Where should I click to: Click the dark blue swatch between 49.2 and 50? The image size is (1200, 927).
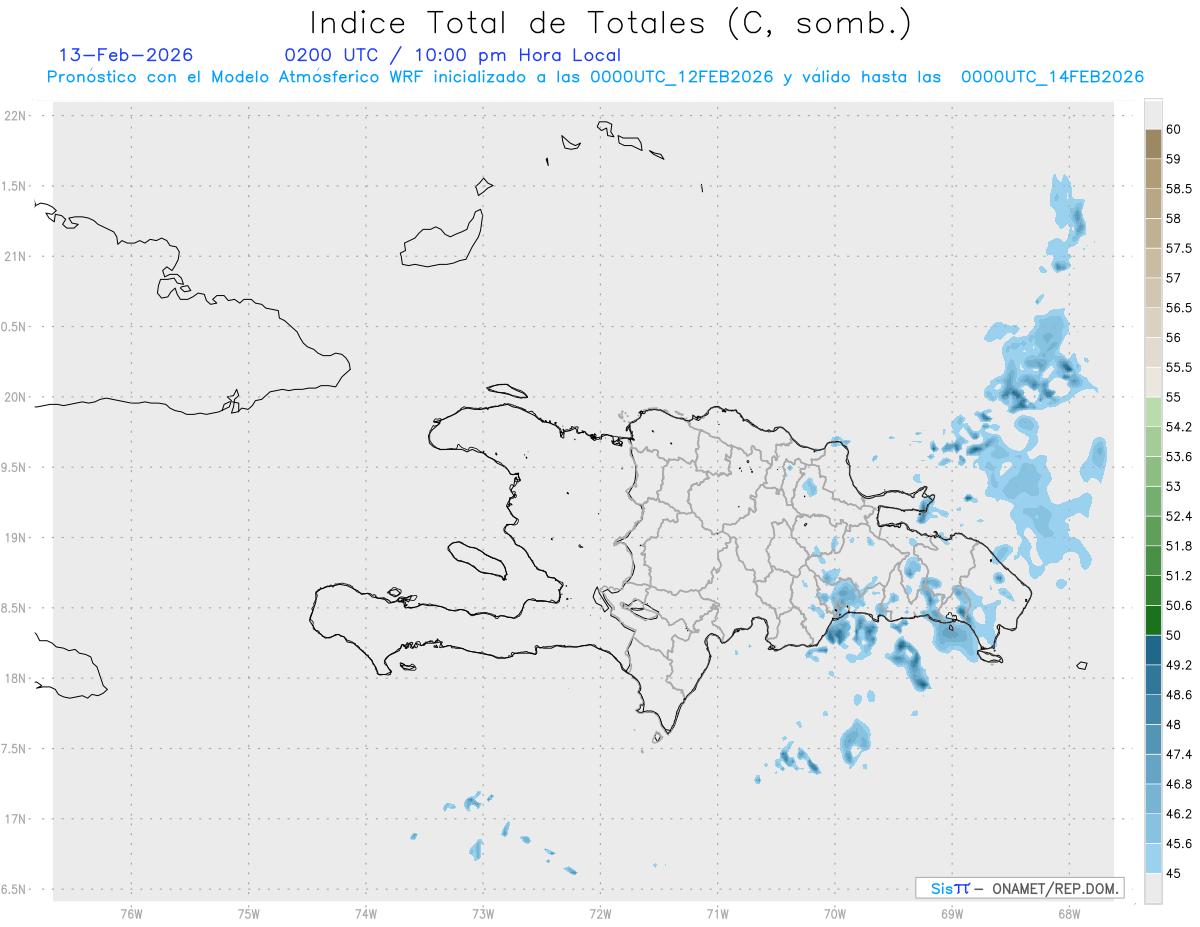pyautogui.click(x=1153, y=650)
